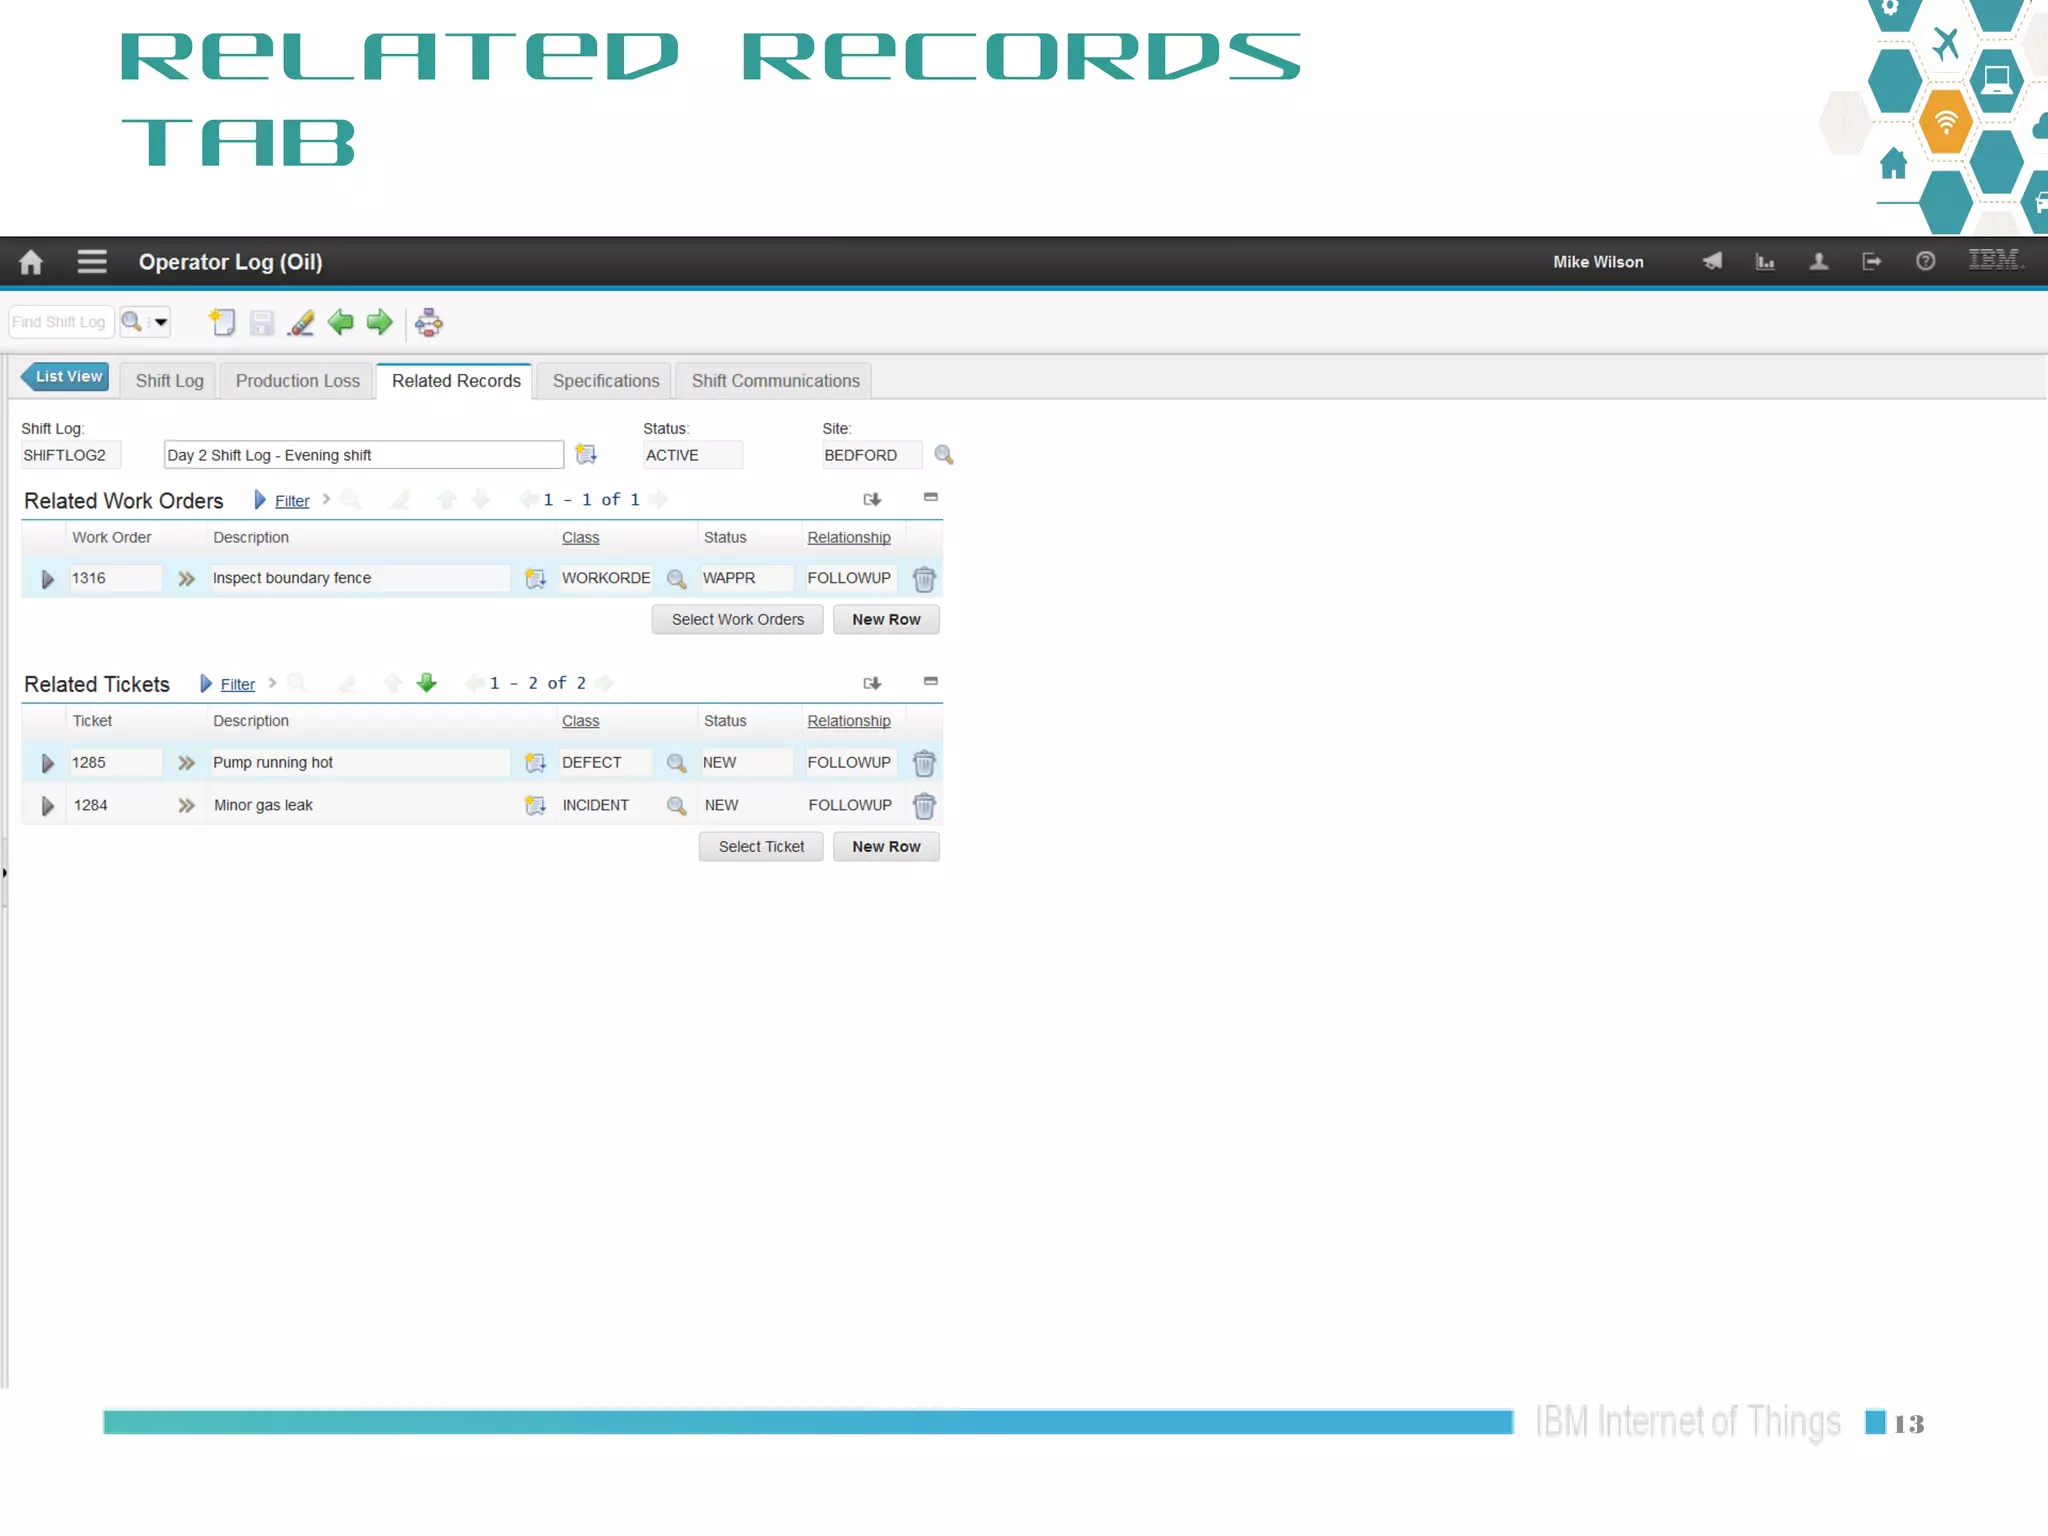The image size is (2048, 1536).
Task: Click the Select Ticket button
Action: 761,847
